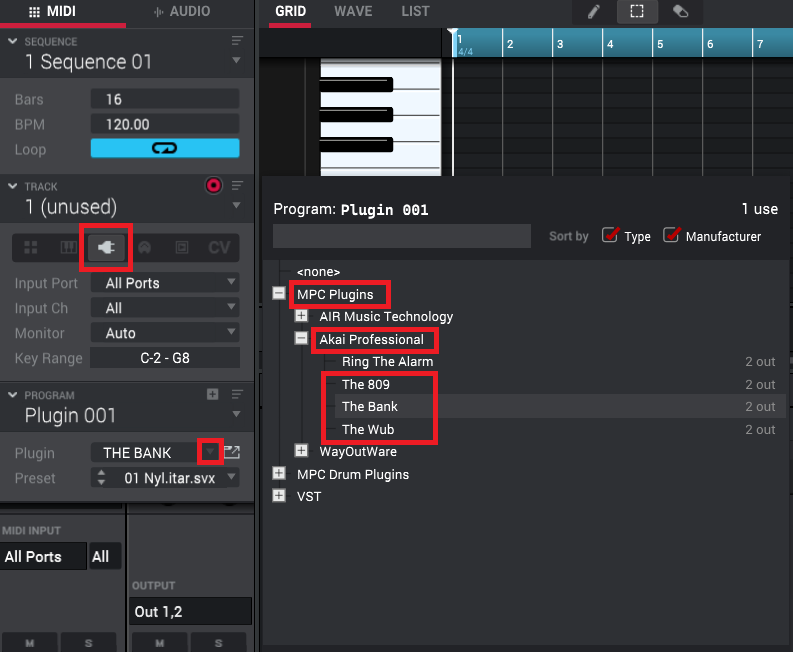
Task: Select the eraser tool
Action: coord(680,12)
